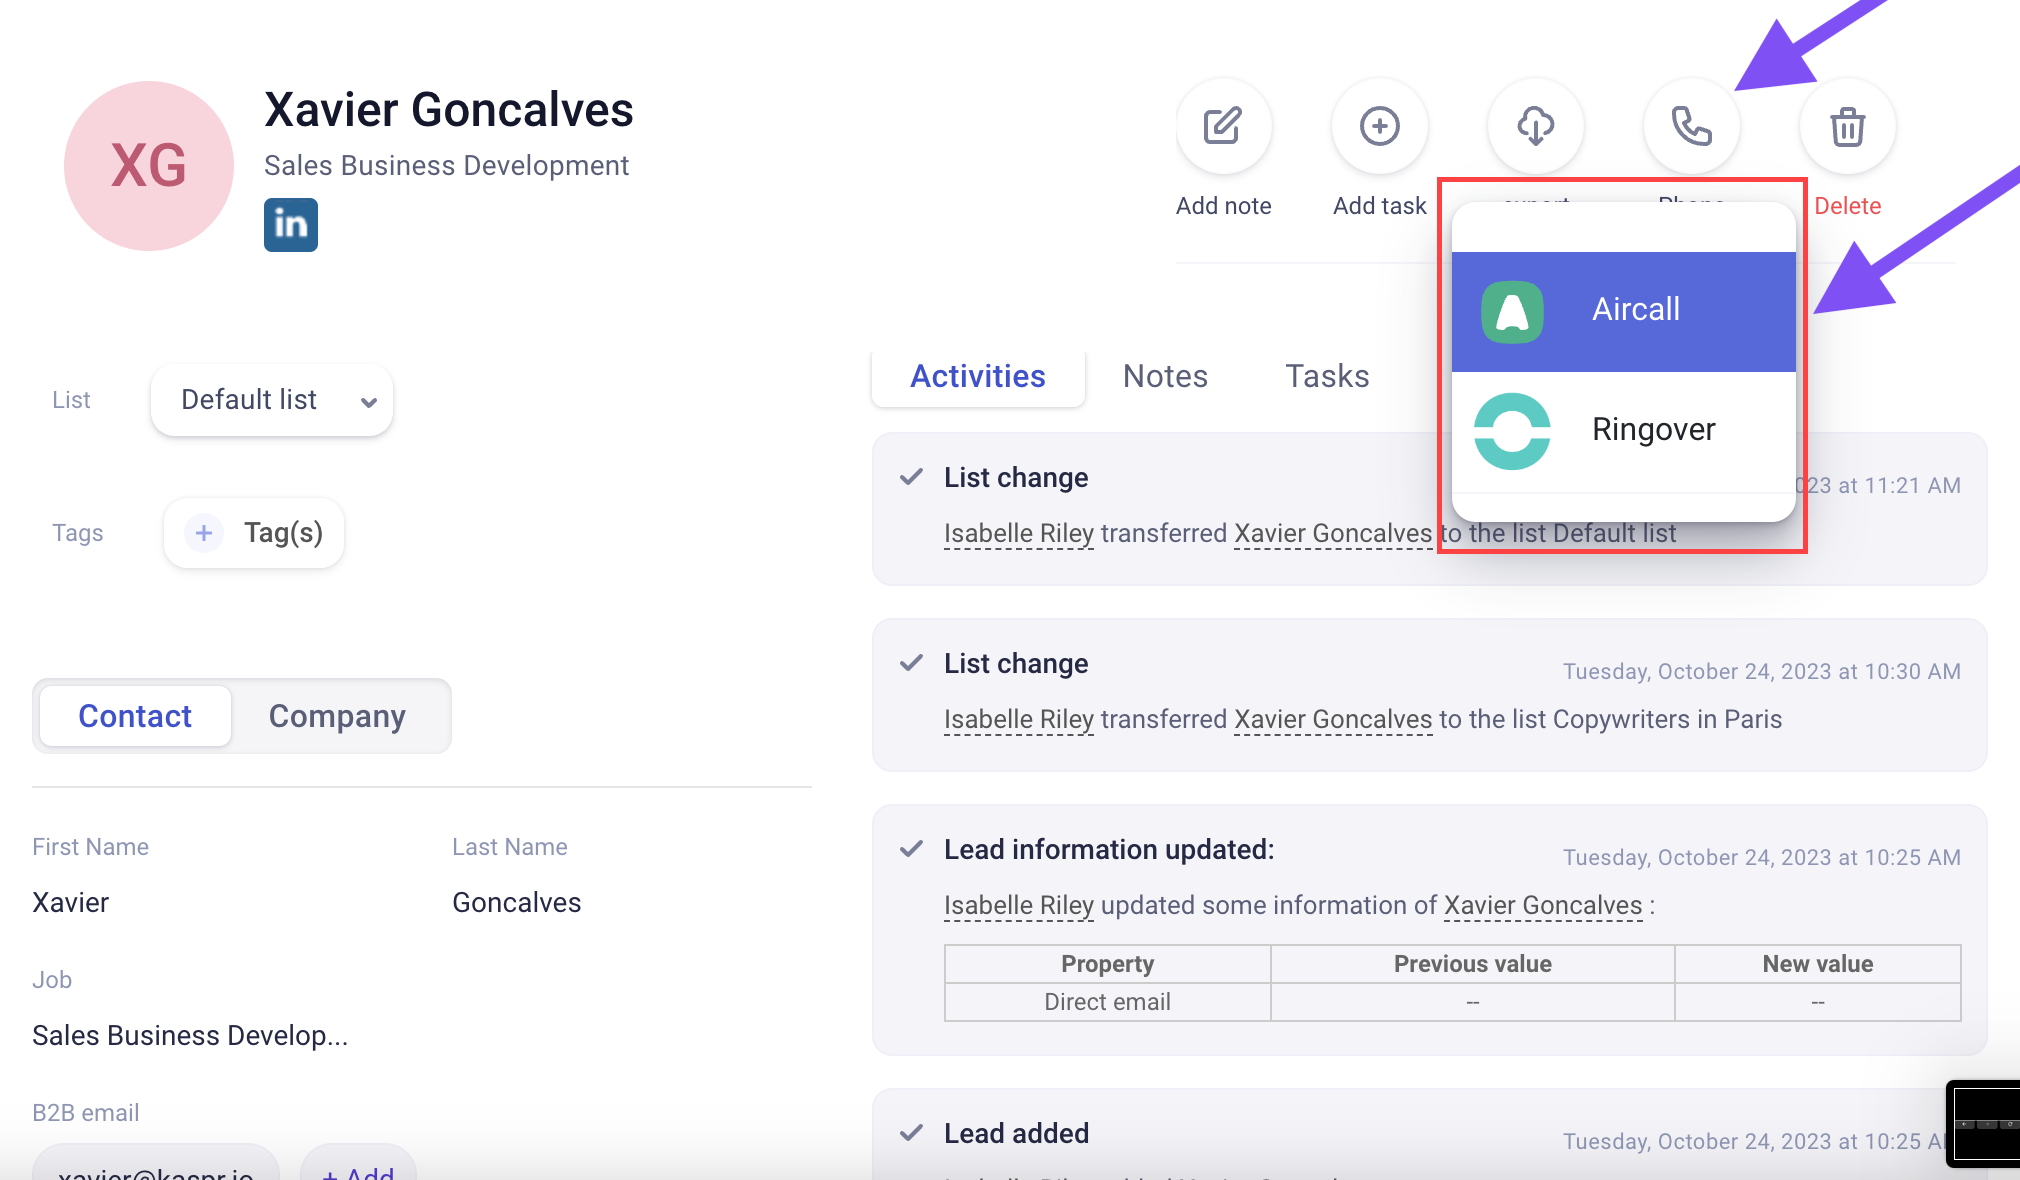Click Isabelle Riley link in Default list change
2020x1180 pixels.
point(1019,533)
